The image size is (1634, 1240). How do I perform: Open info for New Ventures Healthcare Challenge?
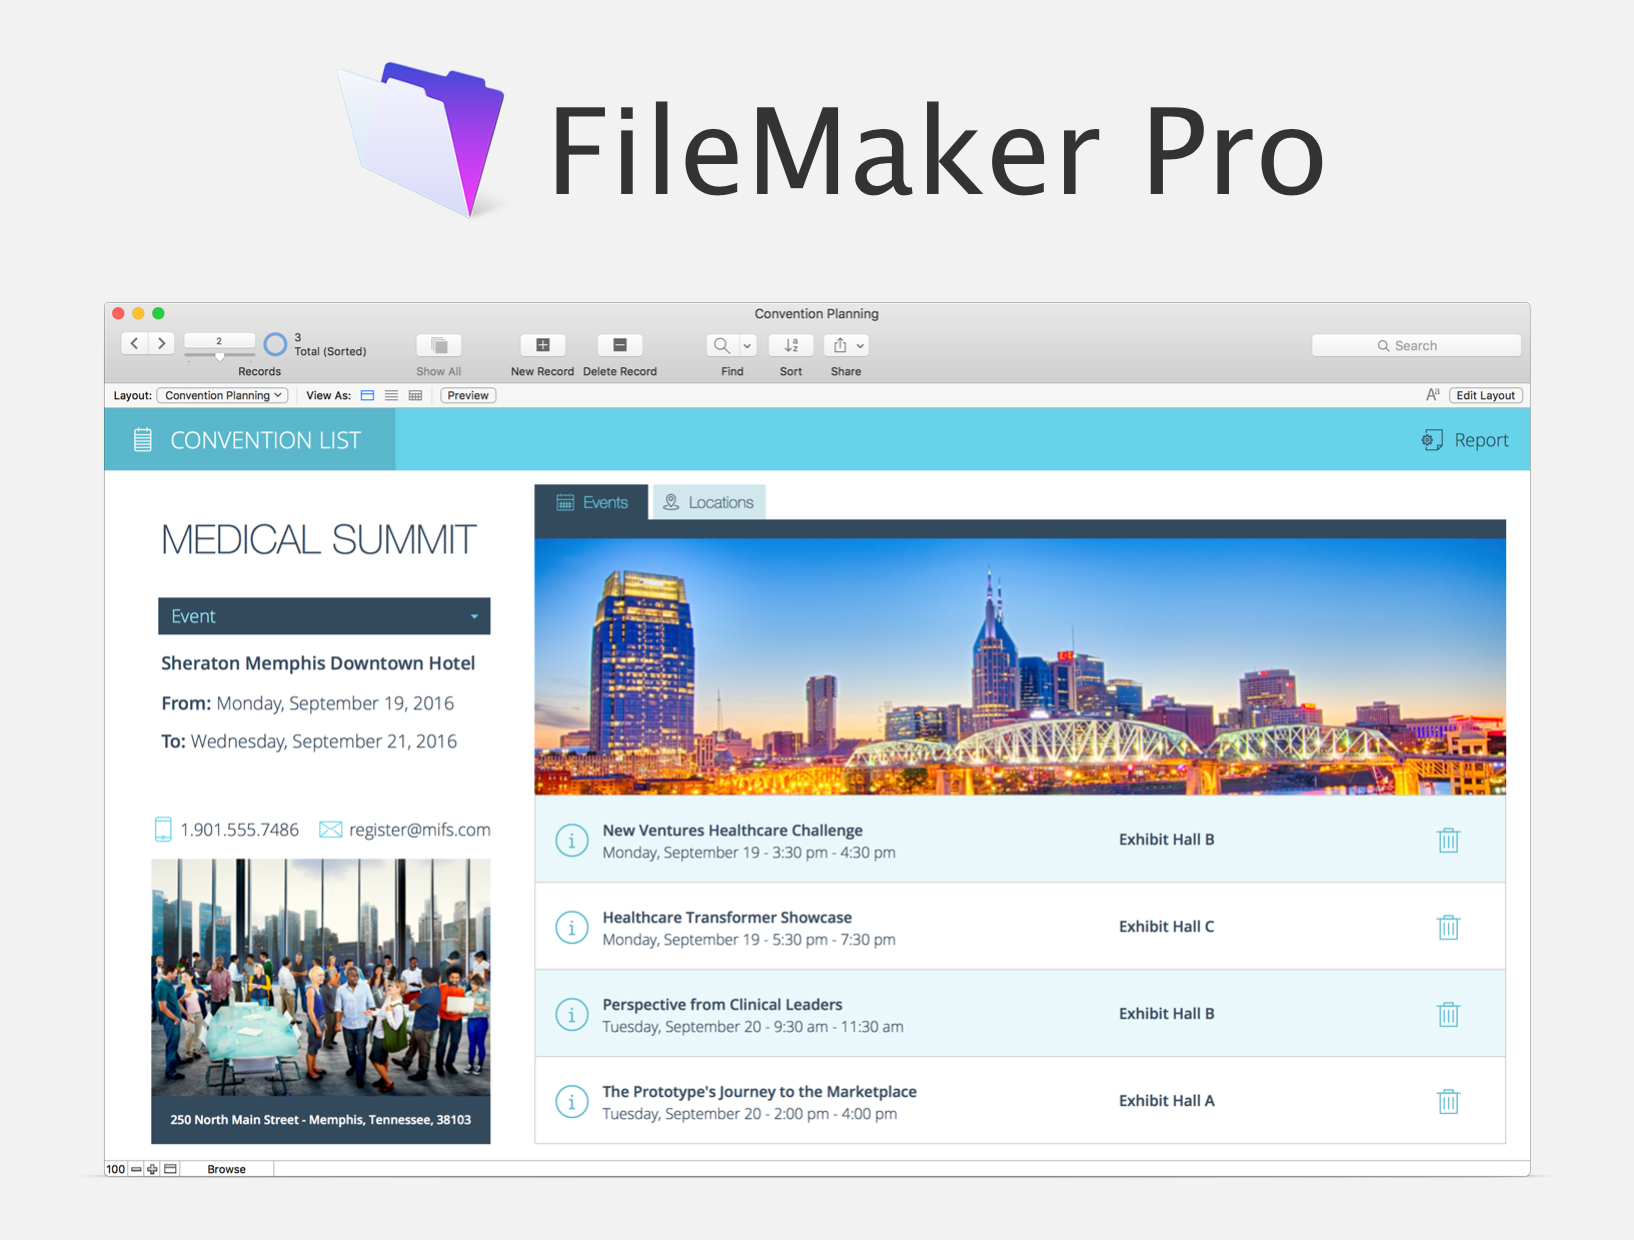pyautogui.click(x=571, y=840)
